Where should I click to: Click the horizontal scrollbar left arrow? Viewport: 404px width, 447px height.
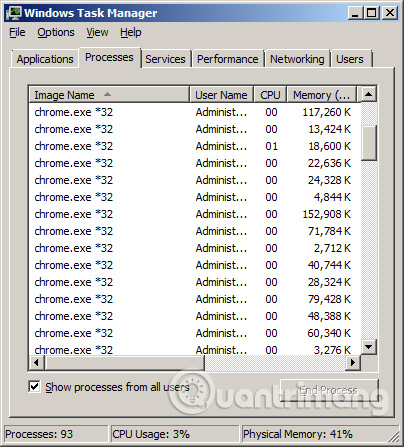(x=37, y=362)
